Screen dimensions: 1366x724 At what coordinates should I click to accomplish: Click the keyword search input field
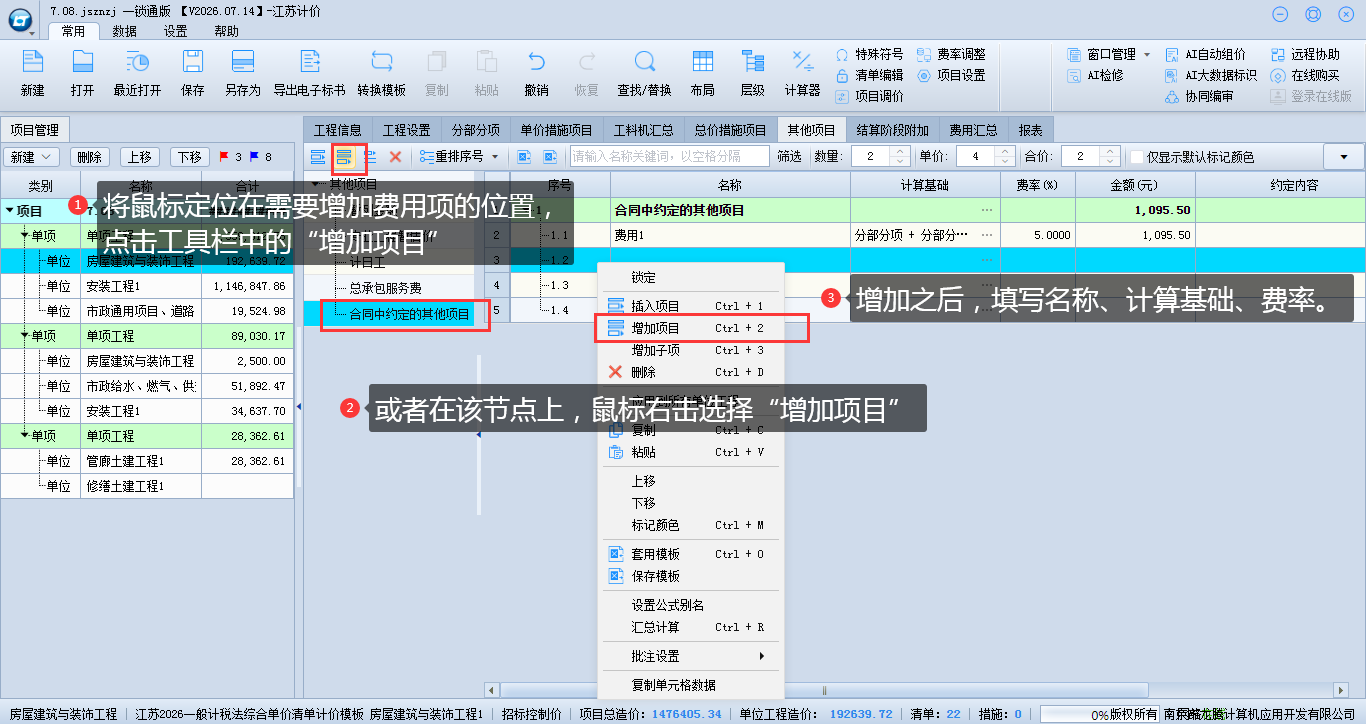pyautogui.click(x=669, y=157)
